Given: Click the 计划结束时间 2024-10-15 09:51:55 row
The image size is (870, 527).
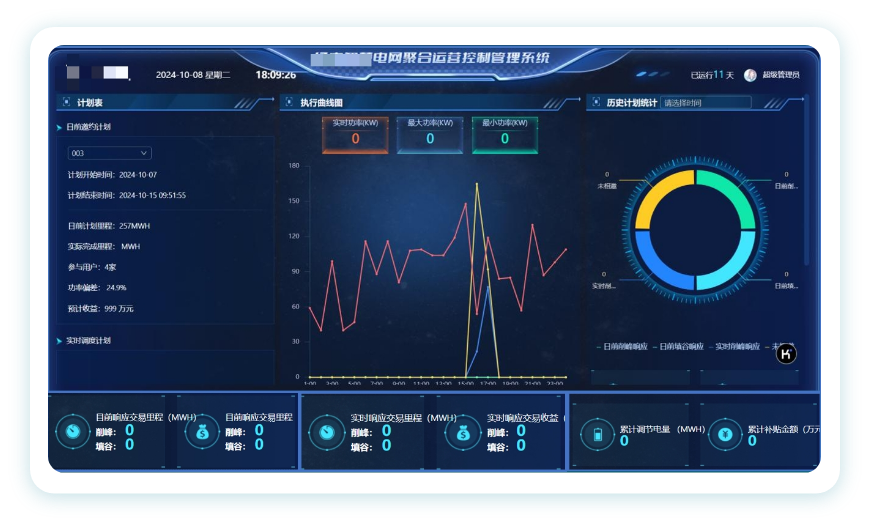Looking at the screenshot, I should pyautogui.click(x=127, y=195).
